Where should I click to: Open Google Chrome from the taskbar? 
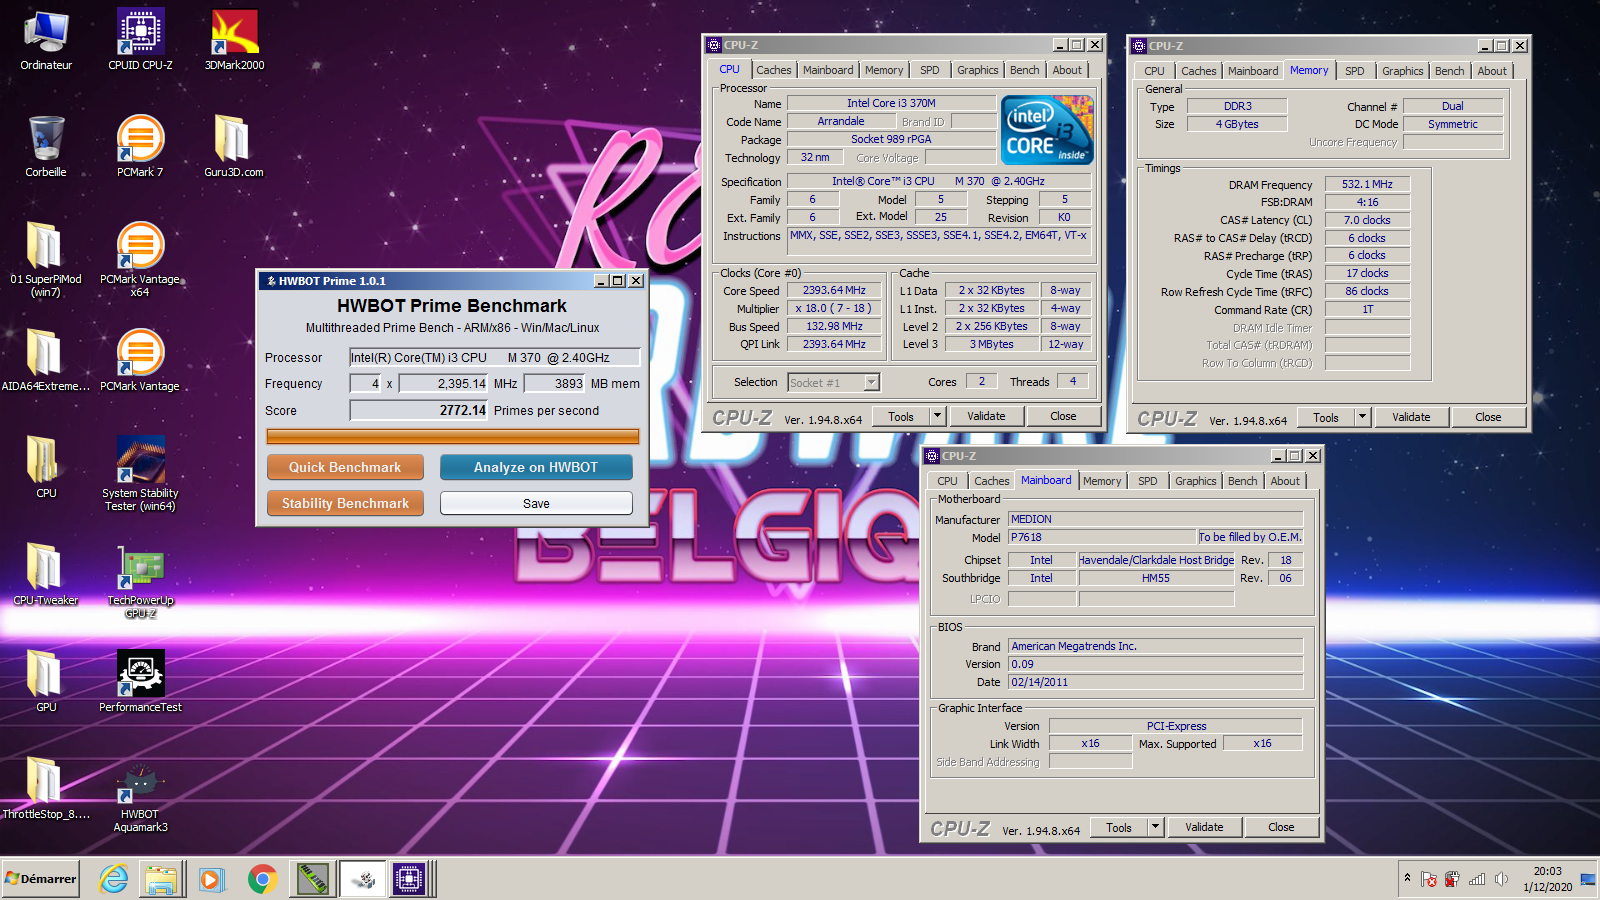[x=262, y=879]
